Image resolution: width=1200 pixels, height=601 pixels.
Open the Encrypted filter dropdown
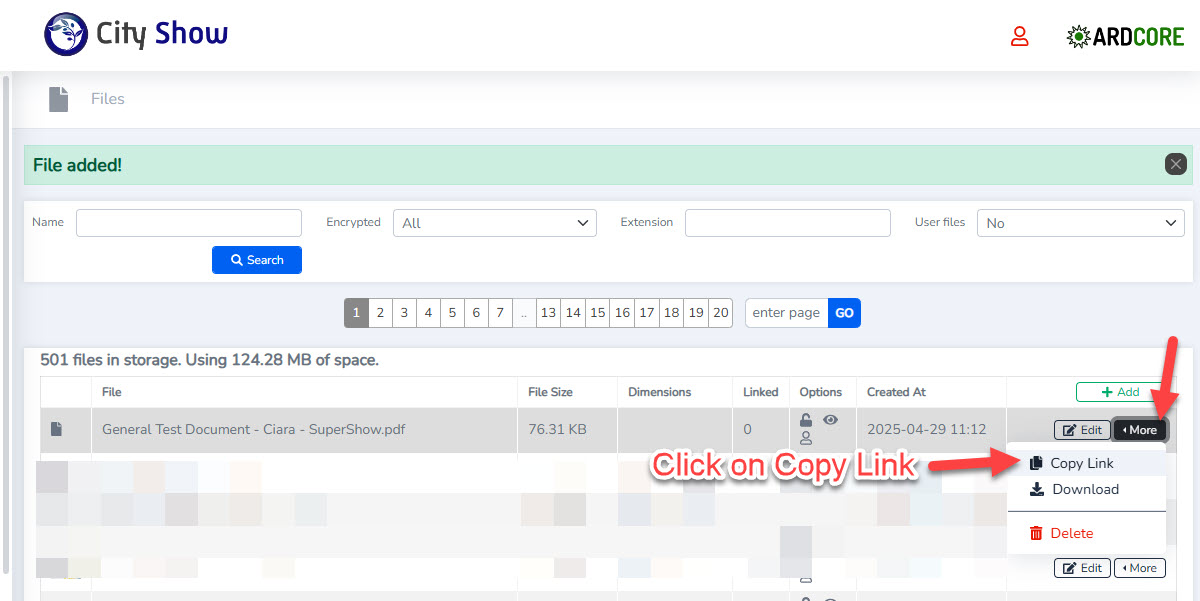[494, 223]
